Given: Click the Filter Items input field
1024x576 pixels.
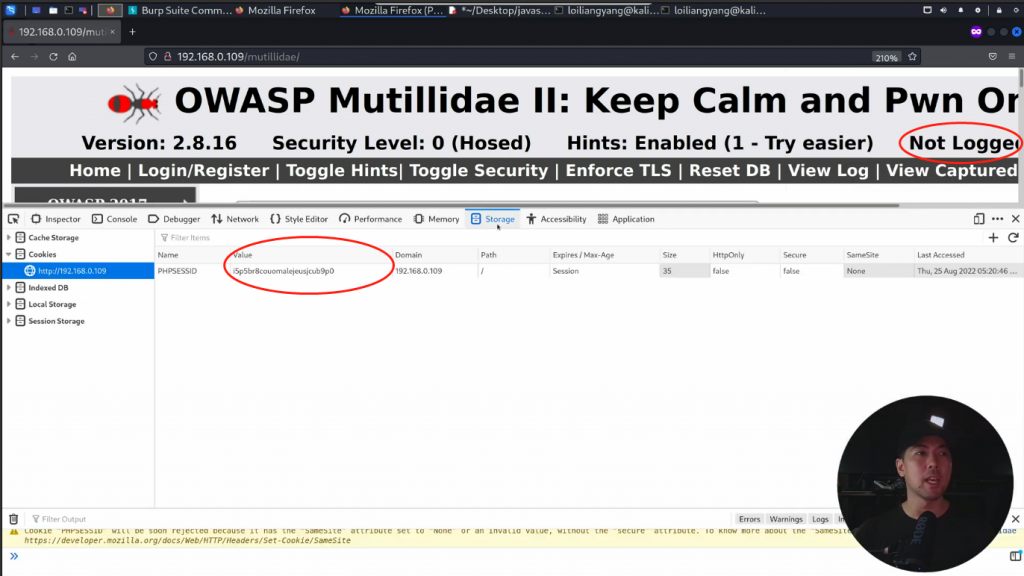Looking at the screenshot, I should pyautogui.click(x=568, y=238).
